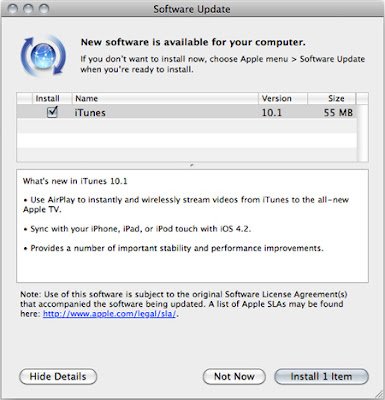
Task: Click the AirPlay bullet text in the details pane
Action: click(186, 204)
